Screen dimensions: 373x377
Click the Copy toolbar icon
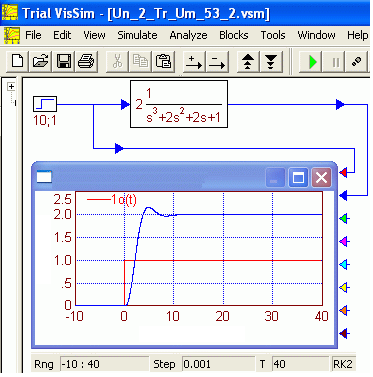coord(140,61)
